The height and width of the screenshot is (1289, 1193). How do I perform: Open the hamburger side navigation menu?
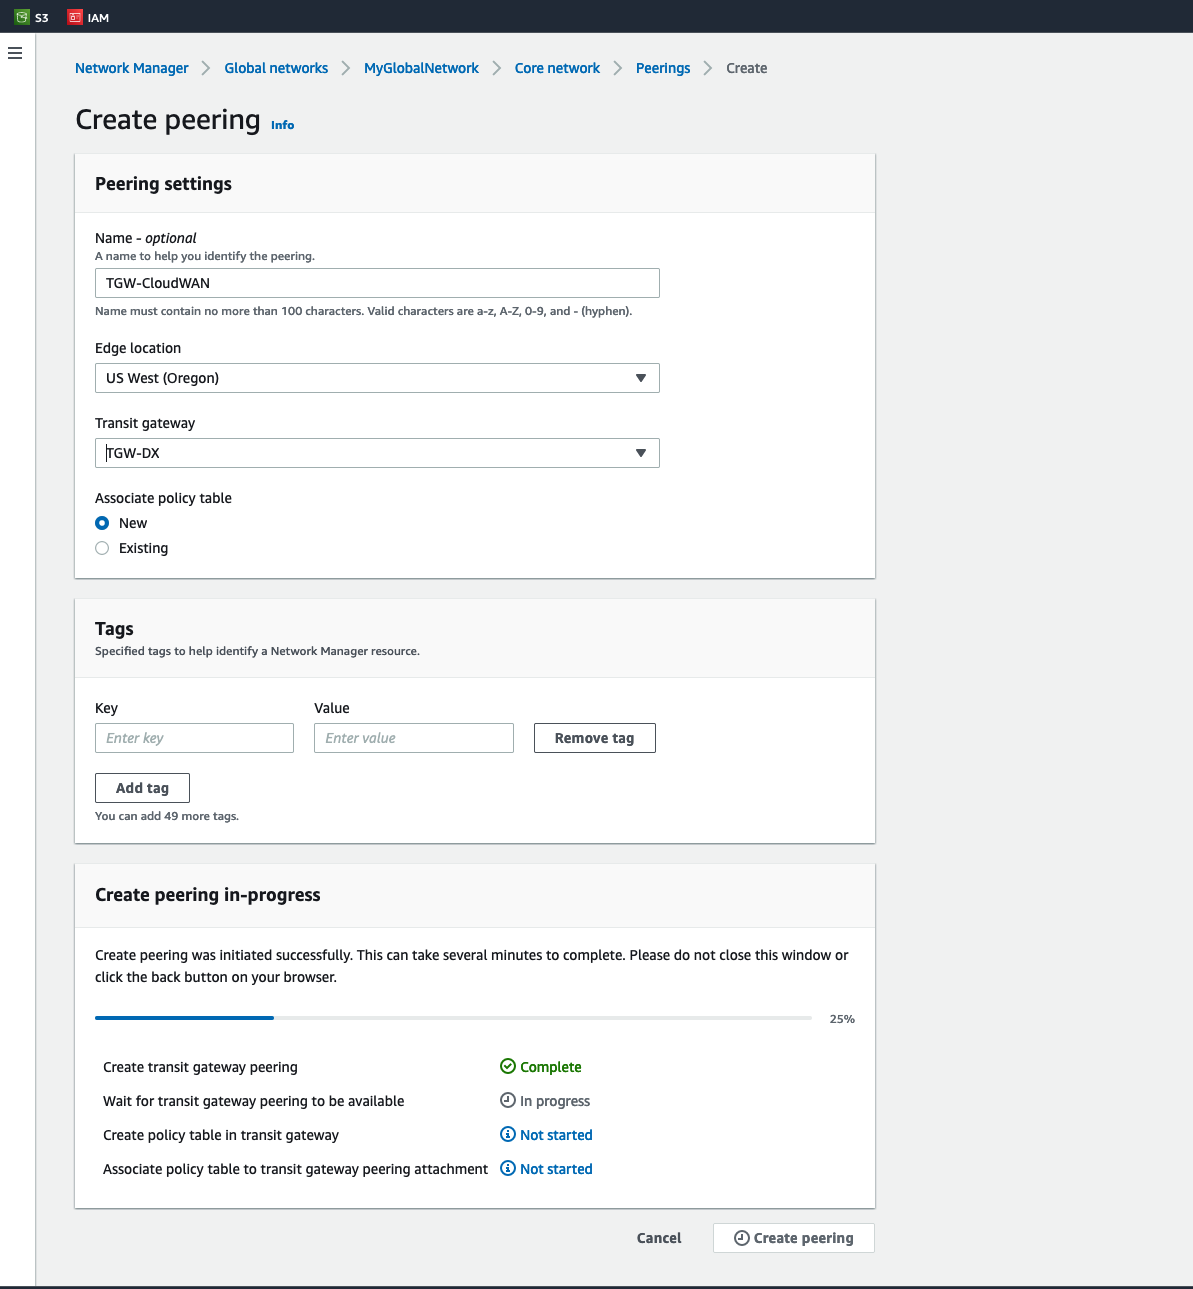(15, 53)
